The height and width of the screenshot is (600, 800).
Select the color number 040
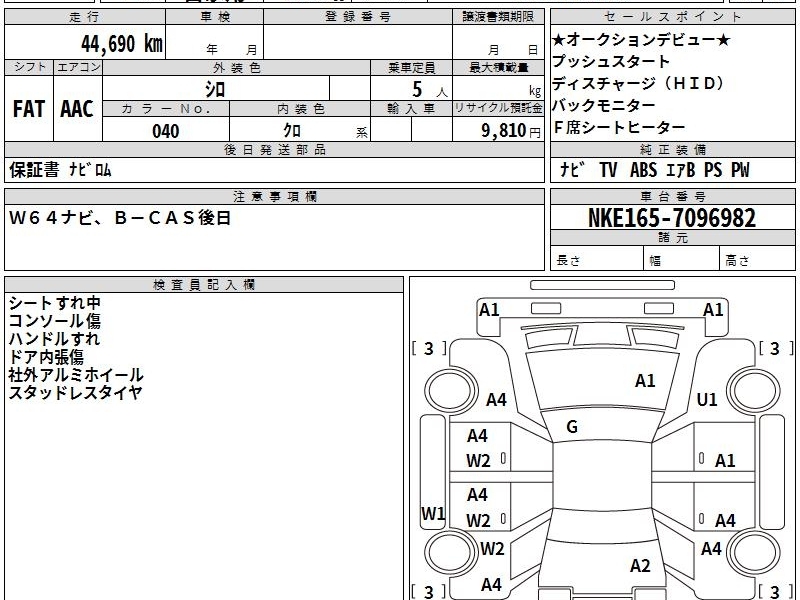(165, 131)
